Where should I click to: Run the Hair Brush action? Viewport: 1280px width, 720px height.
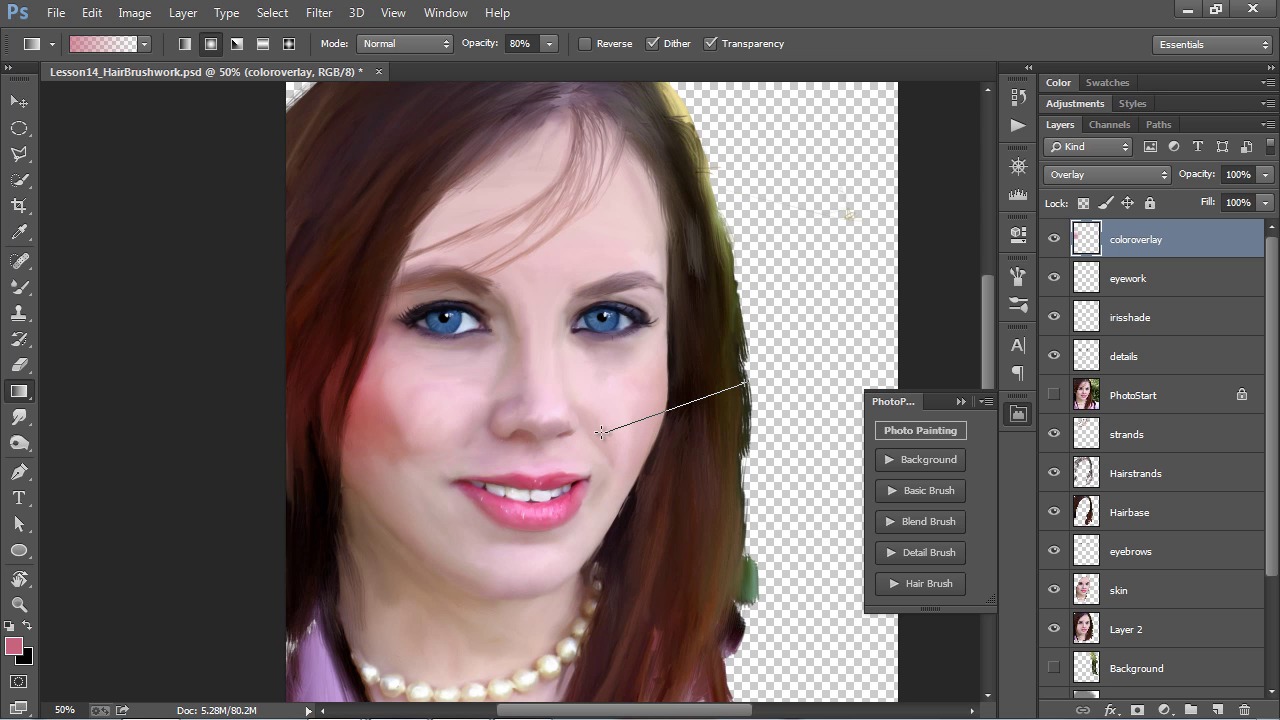[x=920, y=584]
